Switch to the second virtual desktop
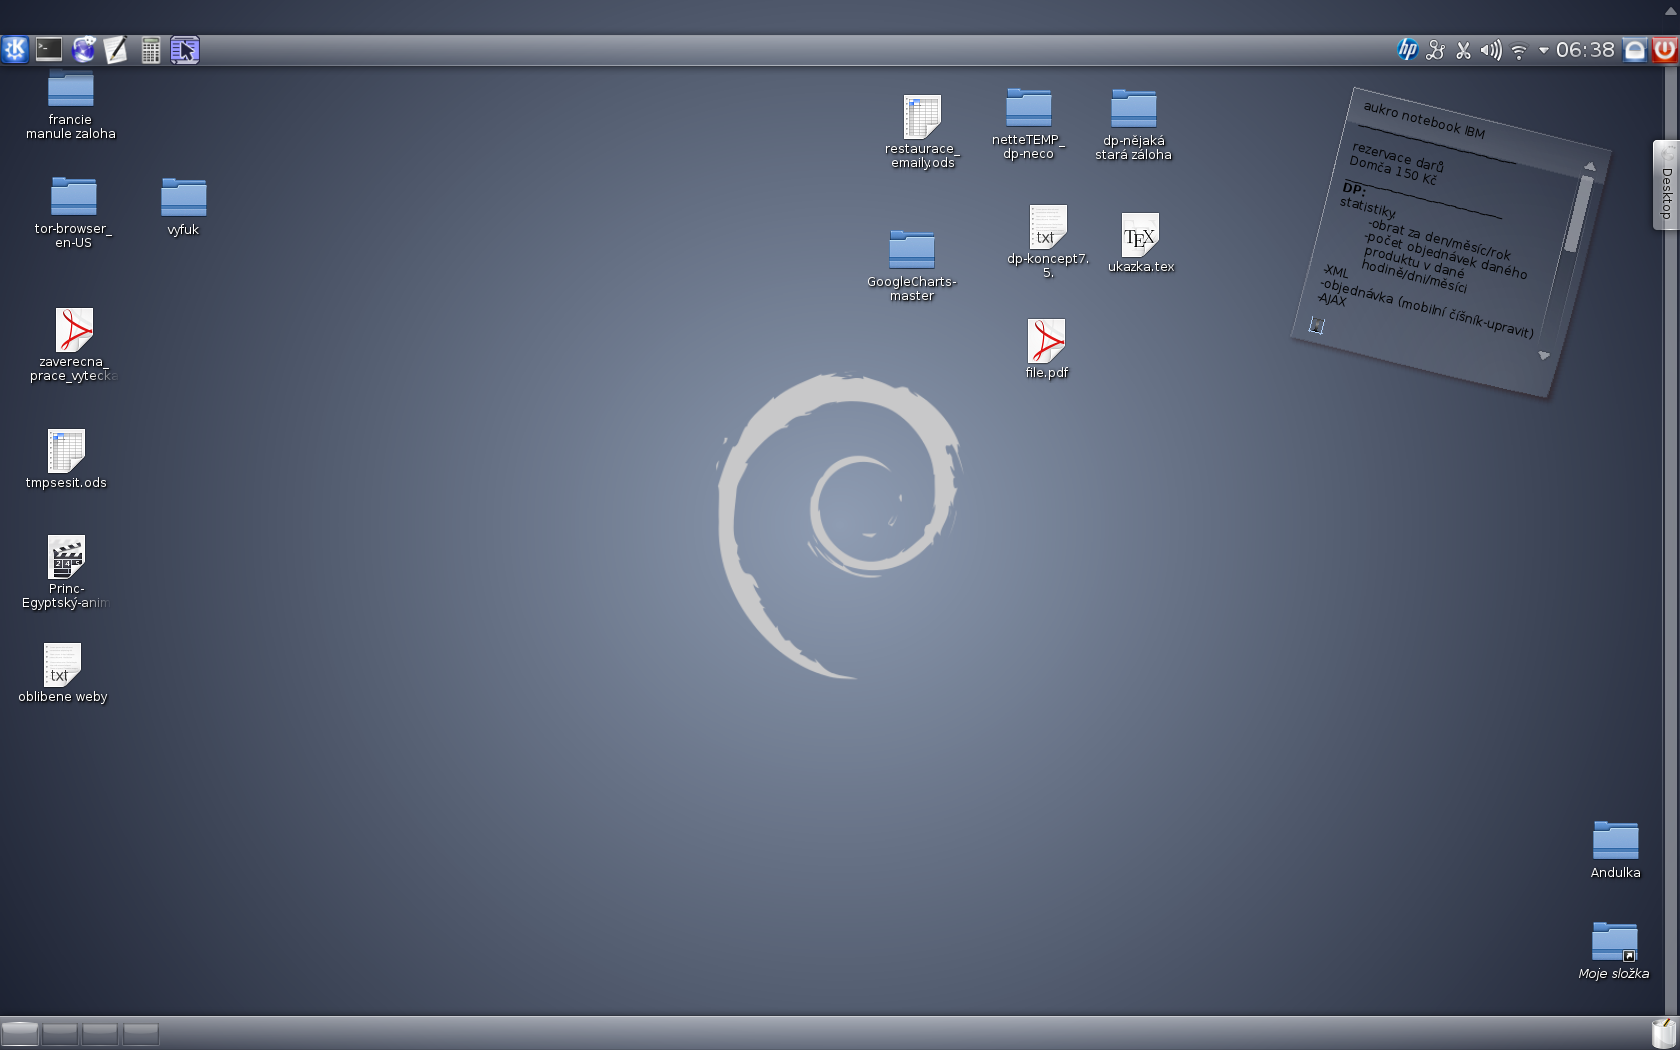The width and height of the screenshot is (1680, 1050). click(60, 1033)
